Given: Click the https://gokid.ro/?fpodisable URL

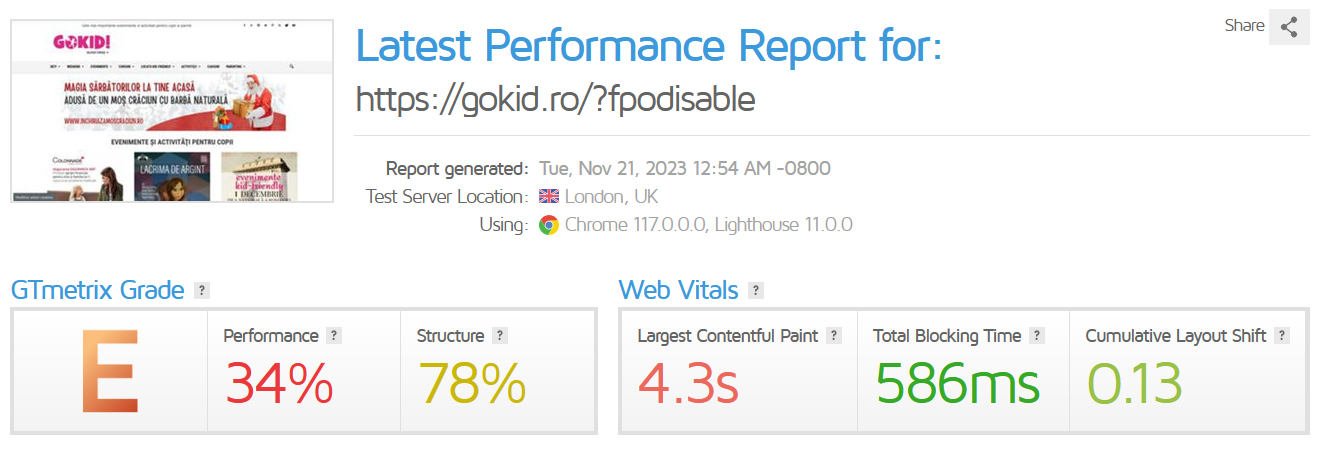Looking at the screenshot, I should click(555, 98).
